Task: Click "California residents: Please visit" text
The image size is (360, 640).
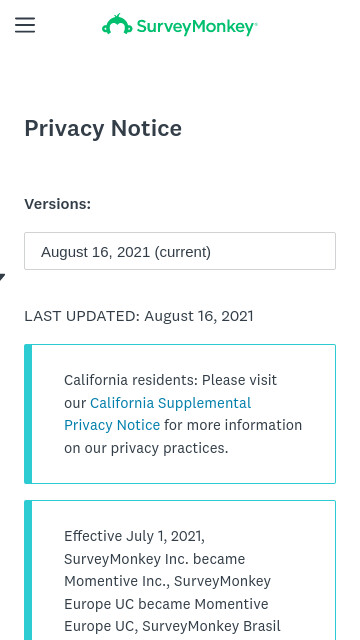Action: point(171,380)
